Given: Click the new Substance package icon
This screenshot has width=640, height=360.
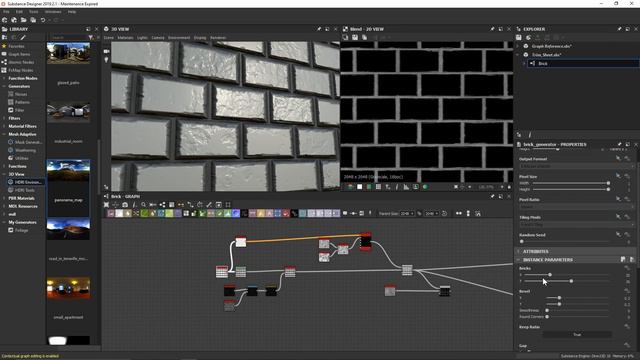Looking at the screenshot, I should click(x=4, y=20).
